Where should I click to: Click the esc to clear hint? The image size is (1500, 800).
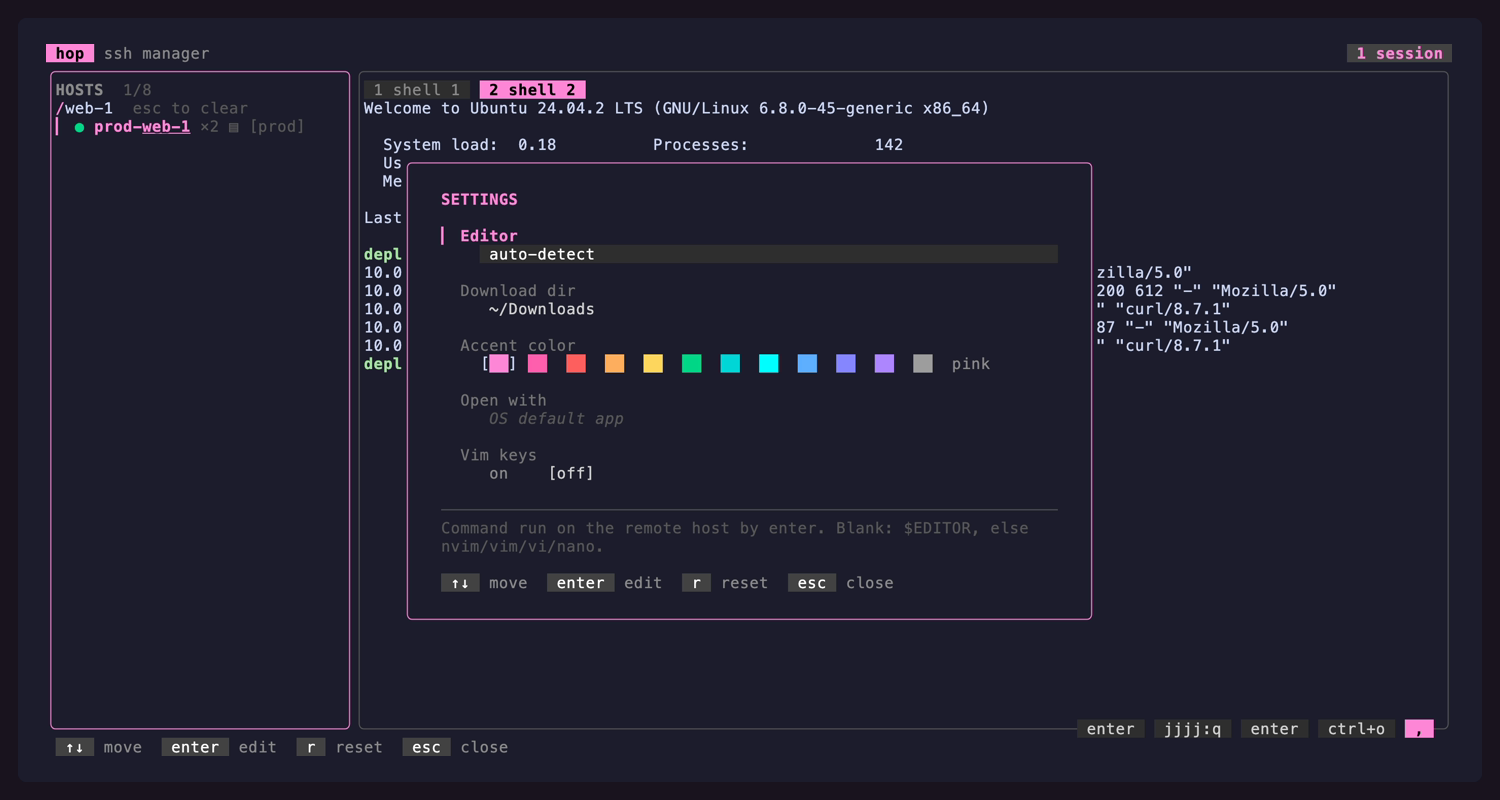[x=190, y=108]
